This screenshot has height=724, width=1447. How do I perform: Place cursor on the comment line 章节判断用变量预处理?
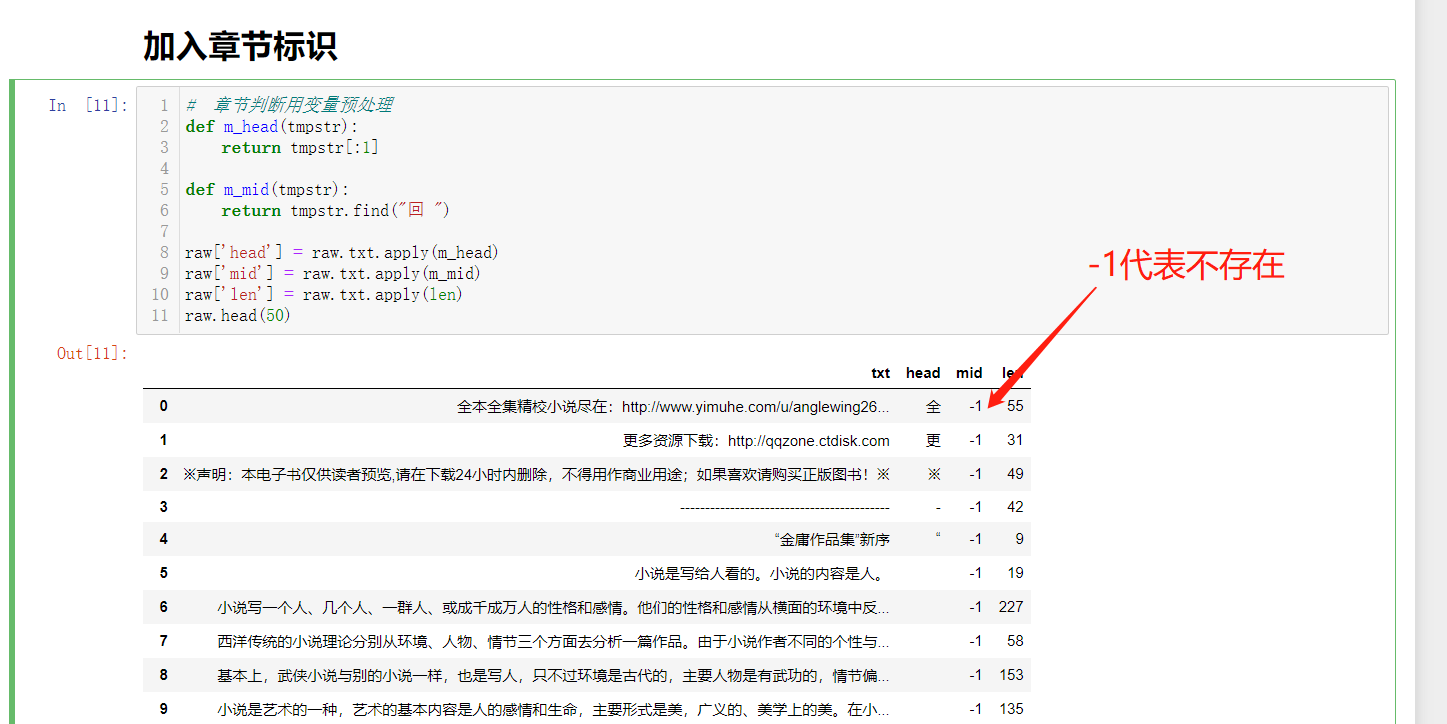coord(289,105)
